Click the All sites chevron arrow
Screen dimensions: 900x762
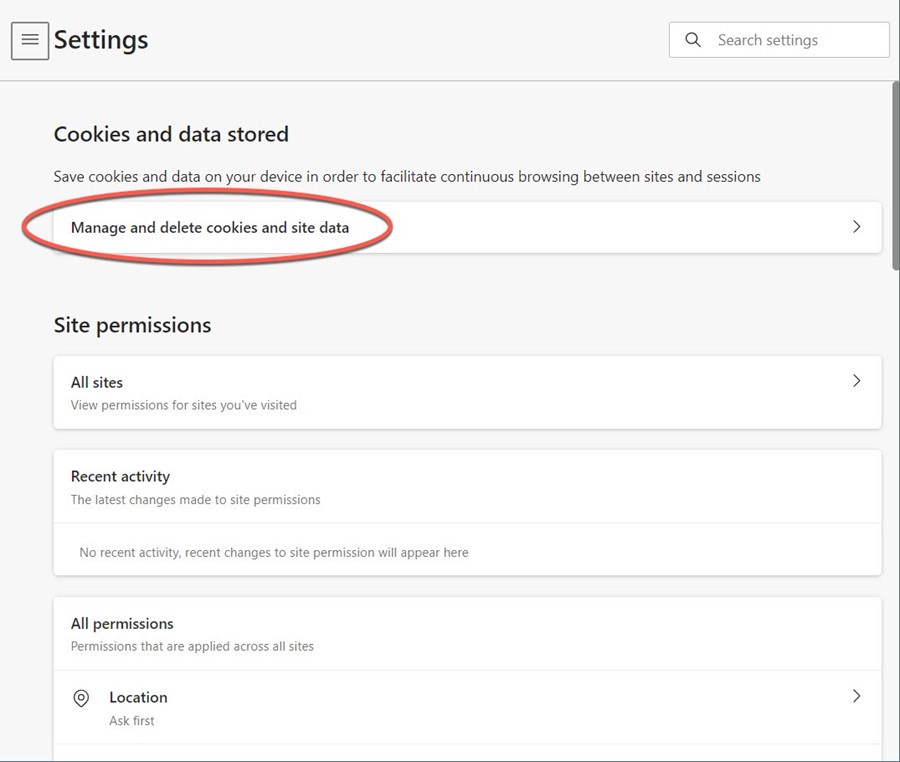click(x=856, y=380)
